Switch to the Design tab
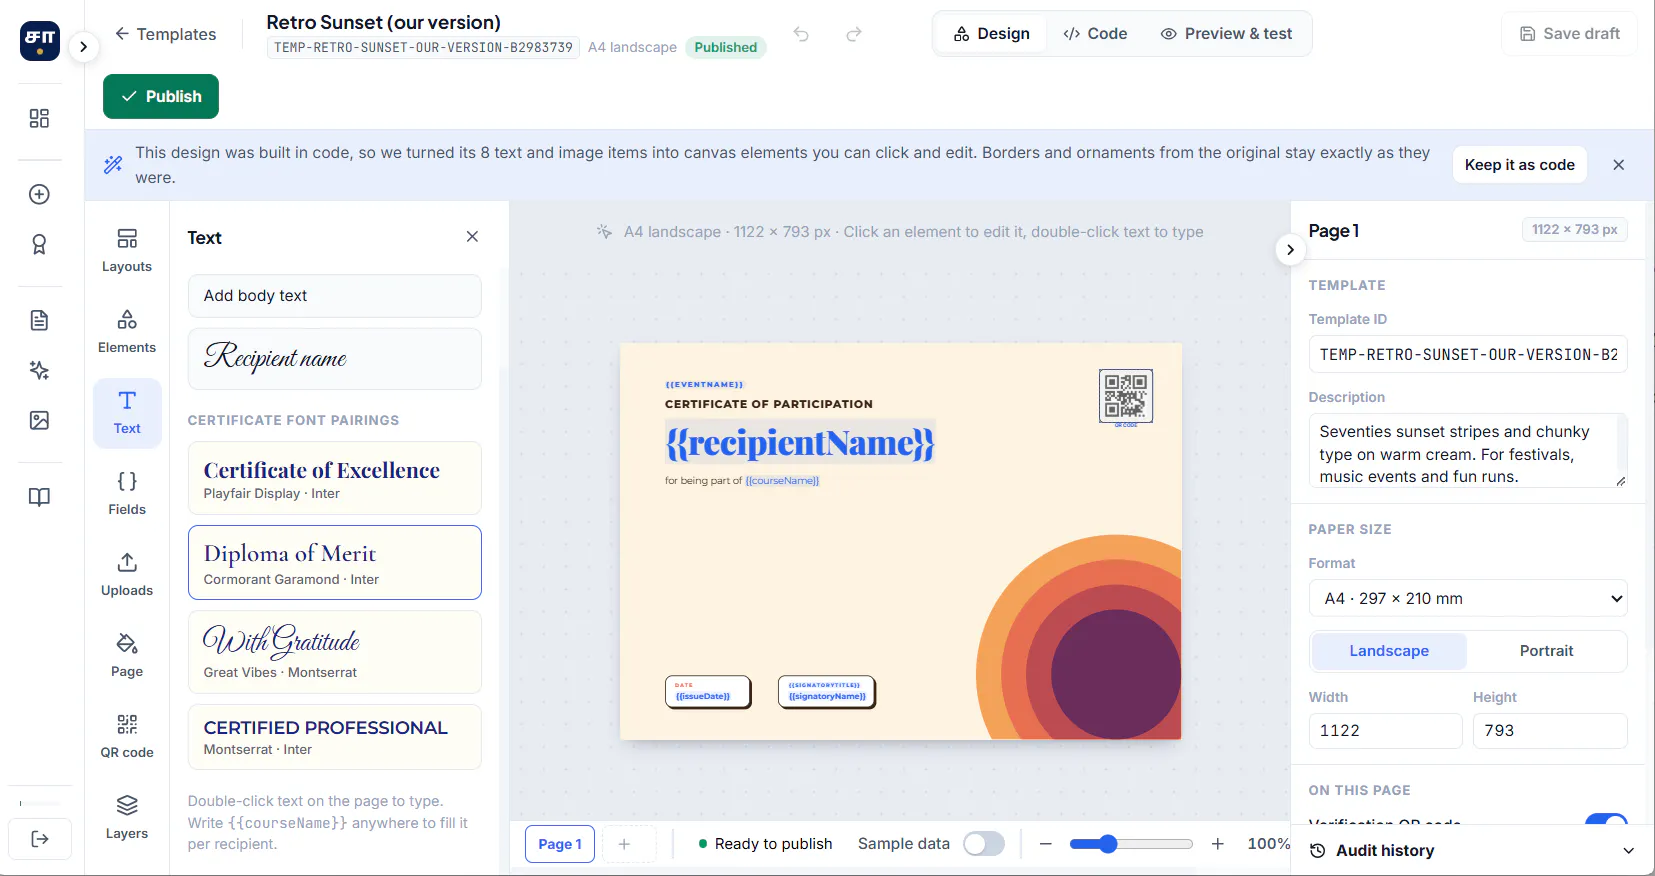This screenshot has width=1655, height=876. [991, 34]
